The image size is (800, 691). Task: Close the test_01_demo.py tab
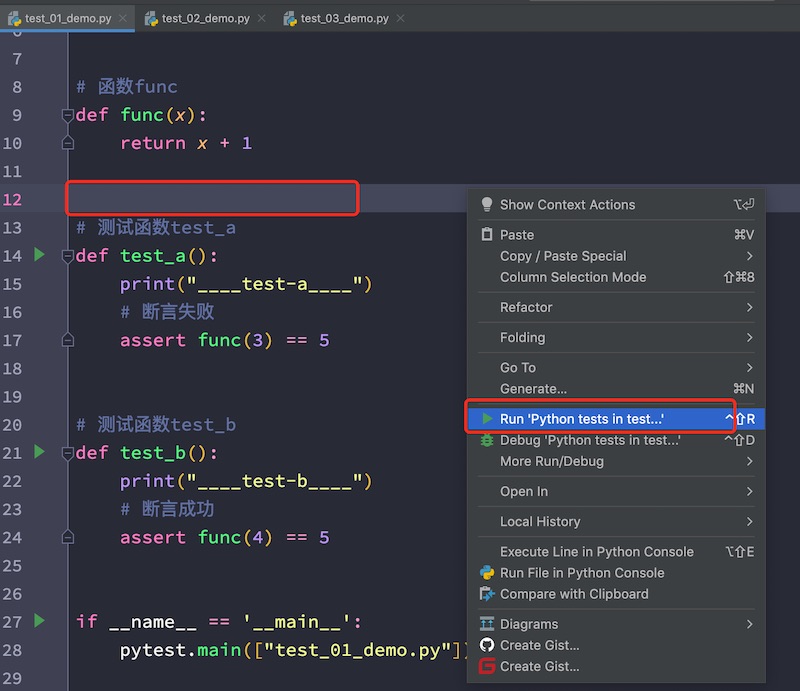122,18
